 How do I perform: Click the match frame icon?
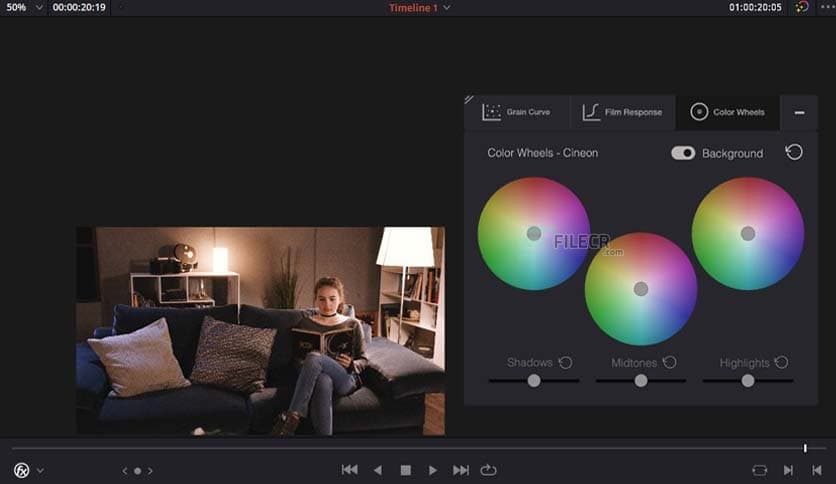pos(759,470)
